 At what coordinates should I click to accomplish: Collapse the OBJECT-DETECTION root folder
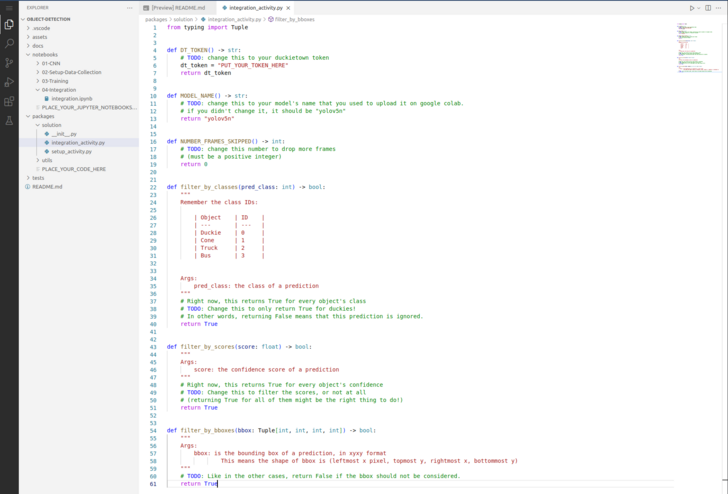click(x=48, y=19)
